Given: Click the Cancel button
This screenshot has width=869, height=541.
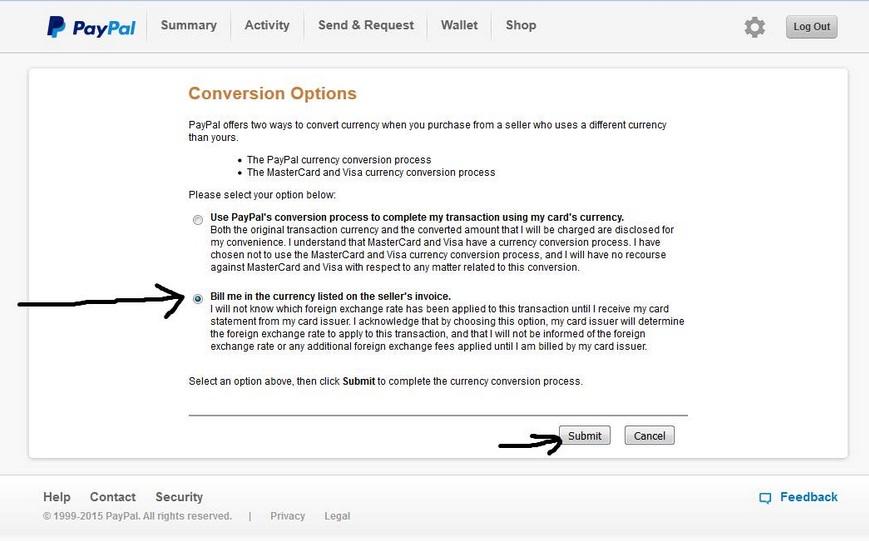Looking at the screenshot, I should pos(650,436).
